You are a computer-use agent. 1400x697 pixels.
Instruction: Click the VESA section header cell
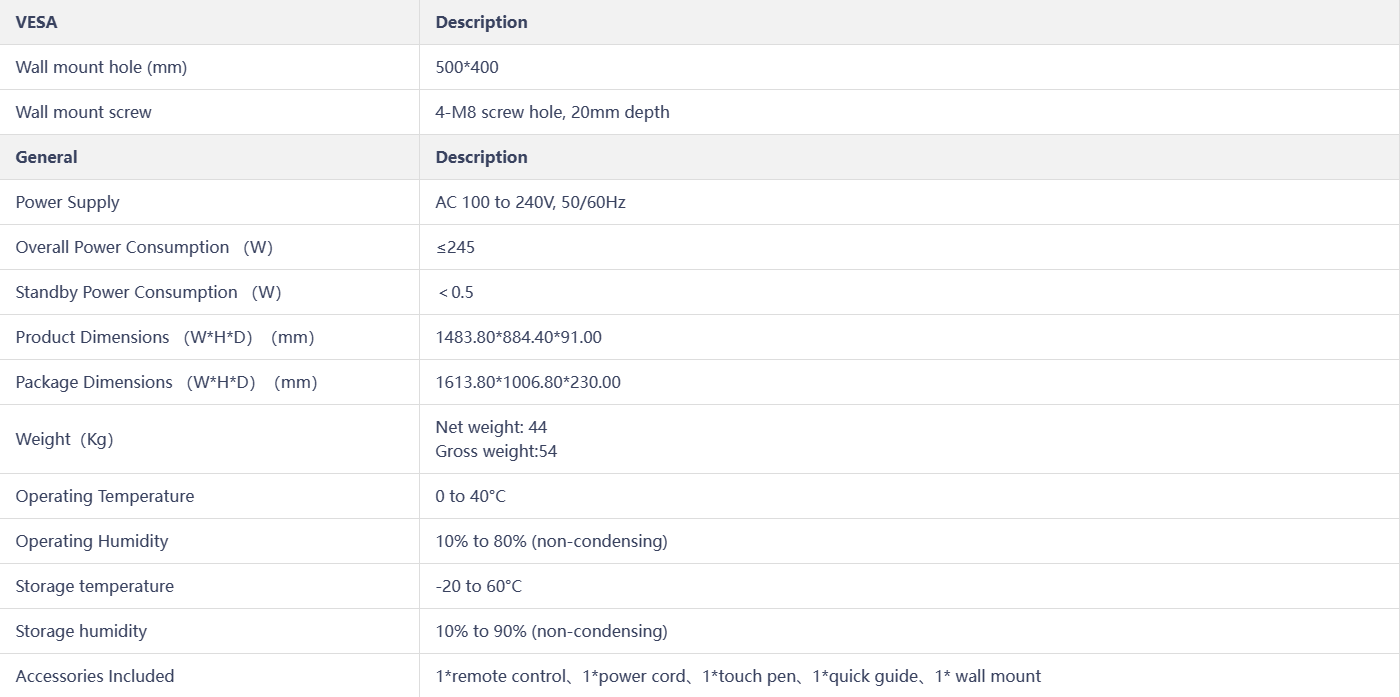pos(209,22)
